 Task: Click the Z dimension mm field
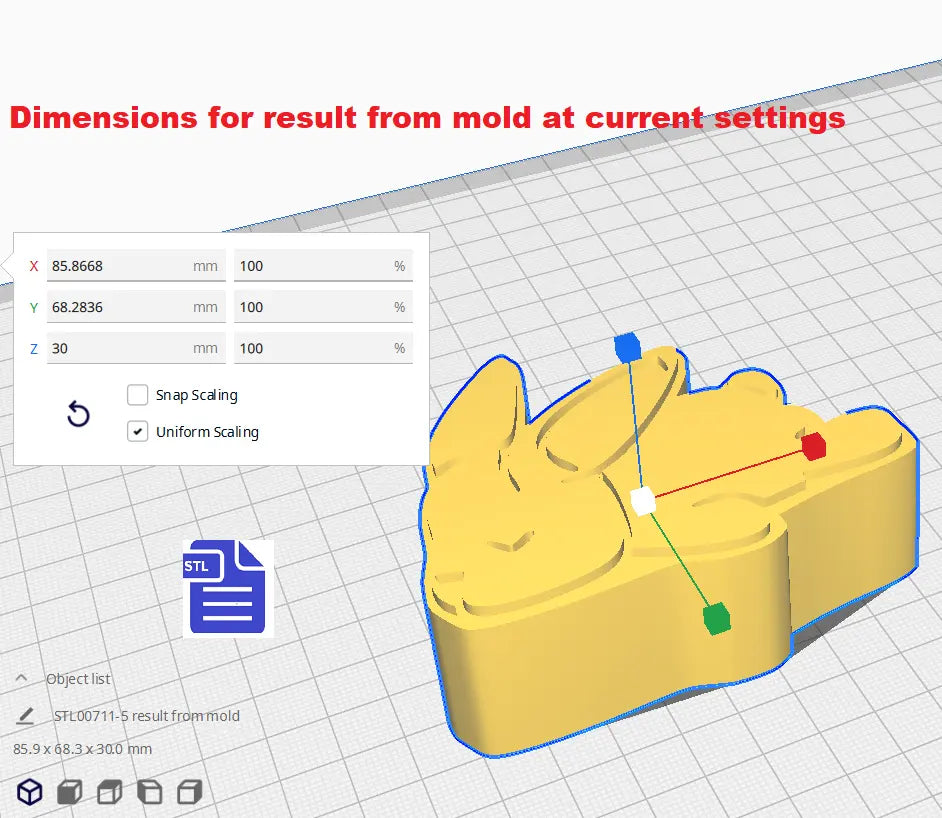[118, 348]
